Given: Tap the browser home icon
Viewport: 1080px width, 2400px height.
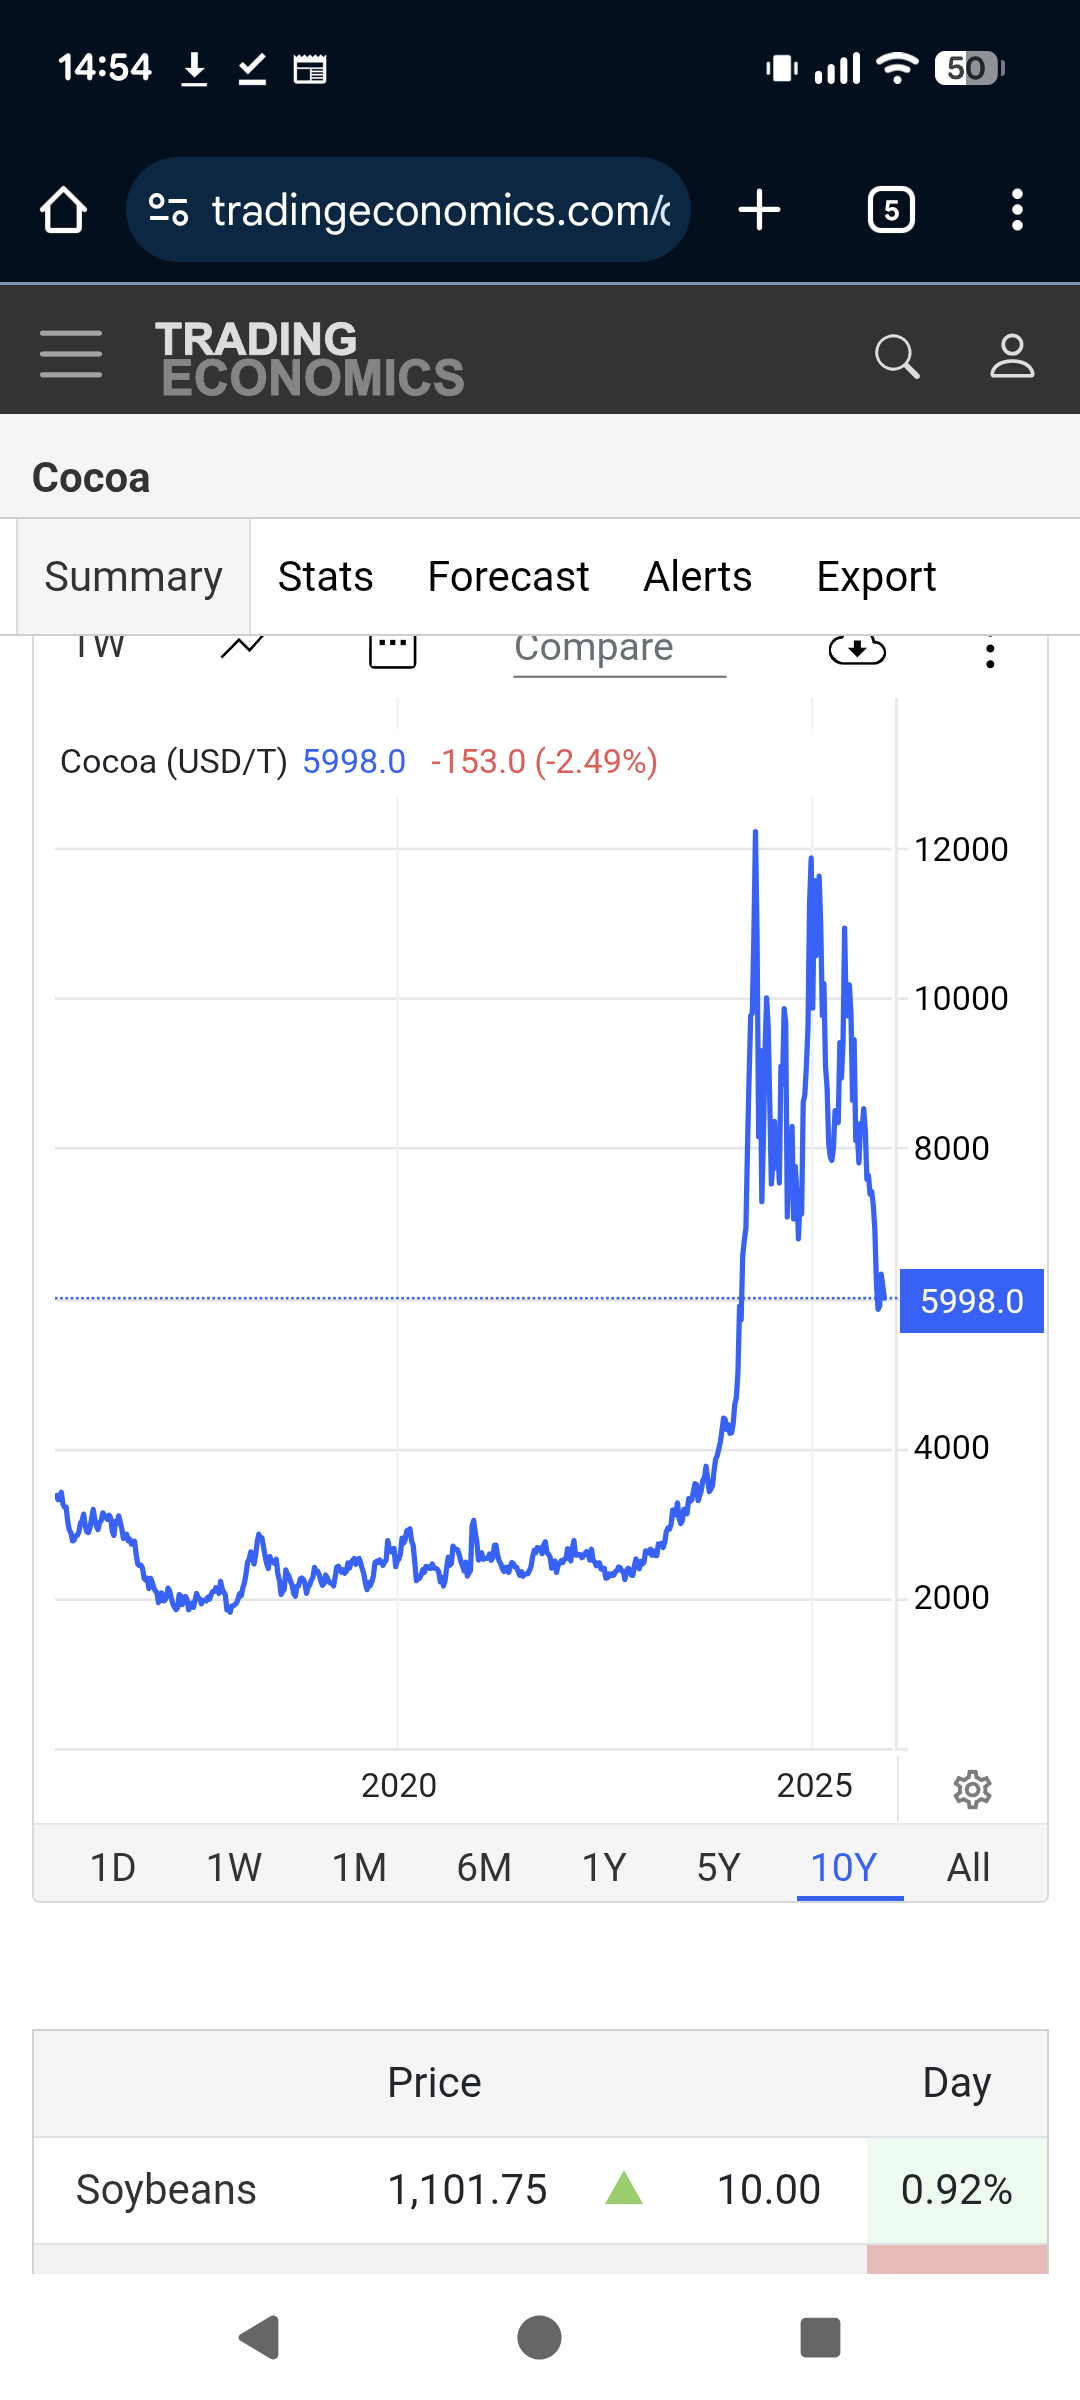Looking at the screenshot, I should (63, 210).
